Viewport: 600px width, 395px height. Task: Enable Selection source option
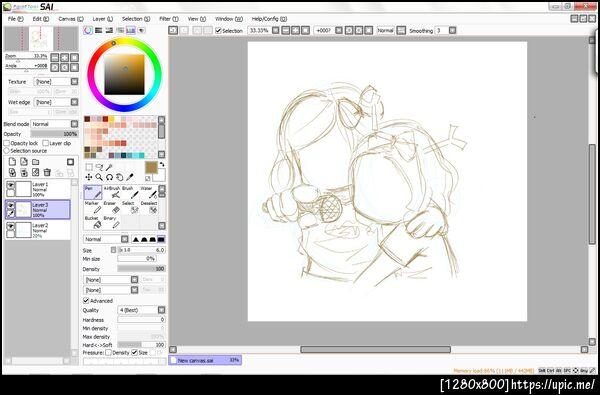(7, 151)
